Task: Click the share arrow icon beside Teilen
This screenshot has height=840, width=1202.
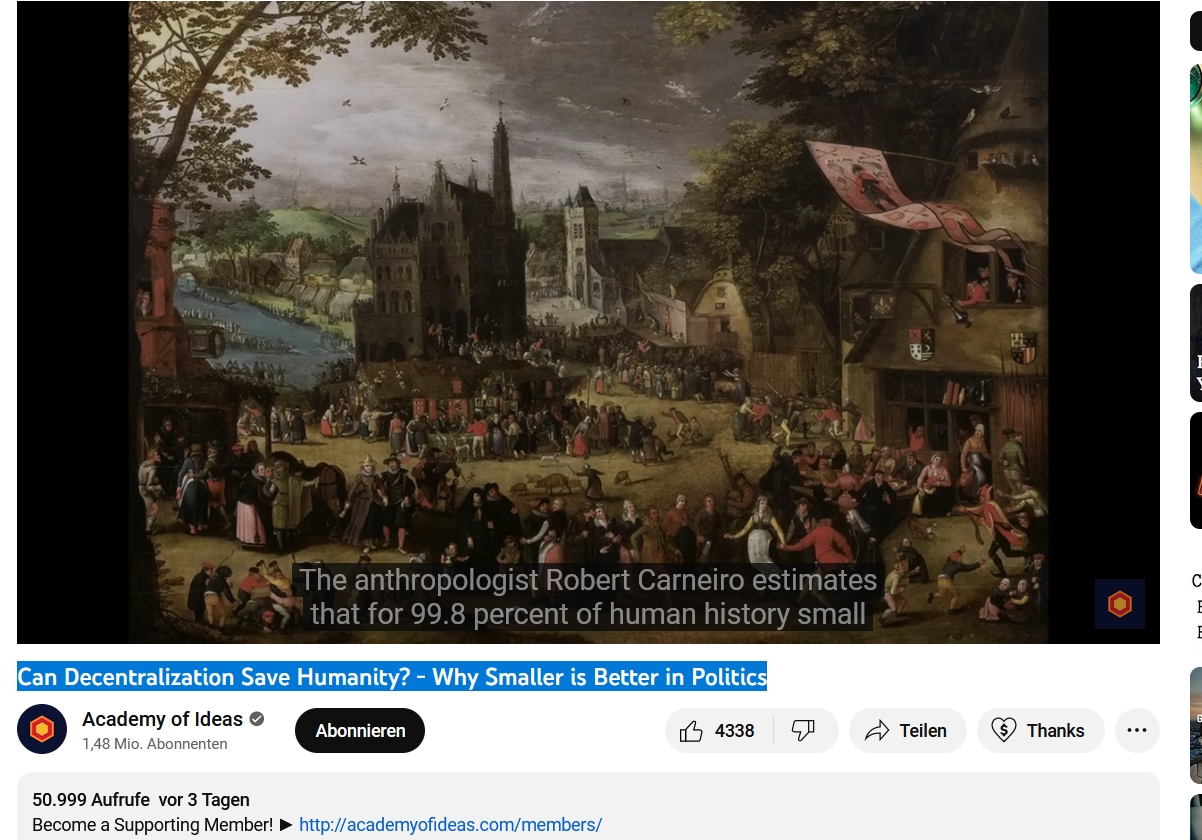Action: pyautogui.click(x=877, y=731)
